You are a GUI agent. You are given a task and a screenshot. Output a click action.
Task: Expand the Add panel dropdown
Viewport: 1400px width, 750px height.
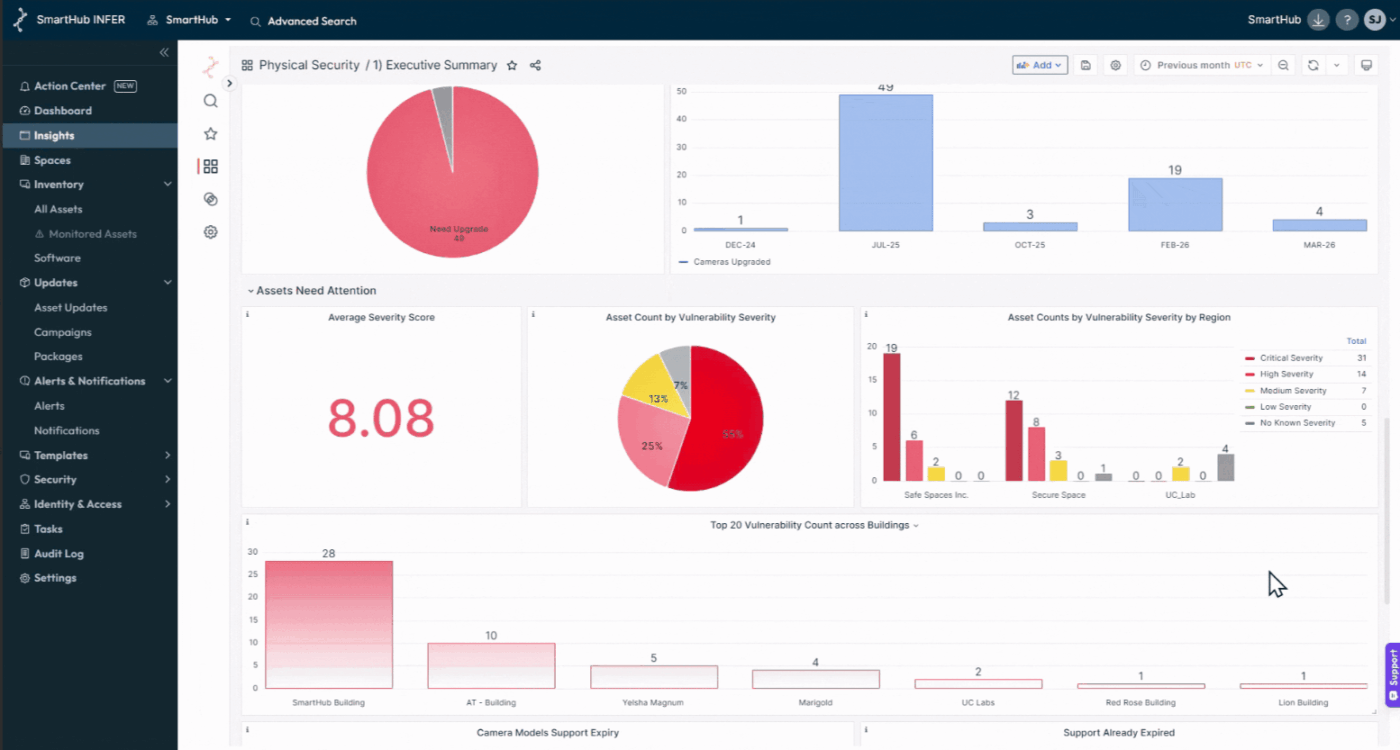(1040, 65)
